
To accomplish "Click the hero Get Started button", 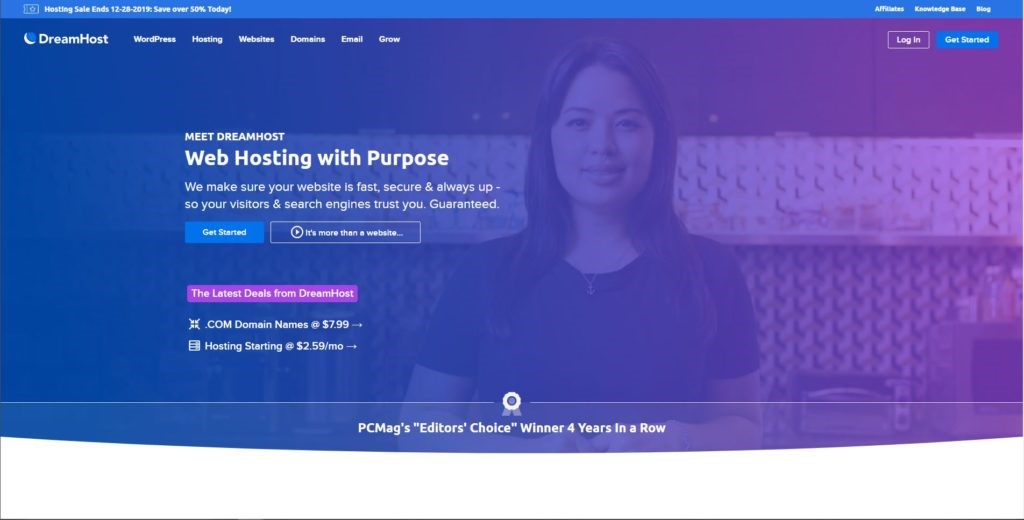I will point(224,232).
